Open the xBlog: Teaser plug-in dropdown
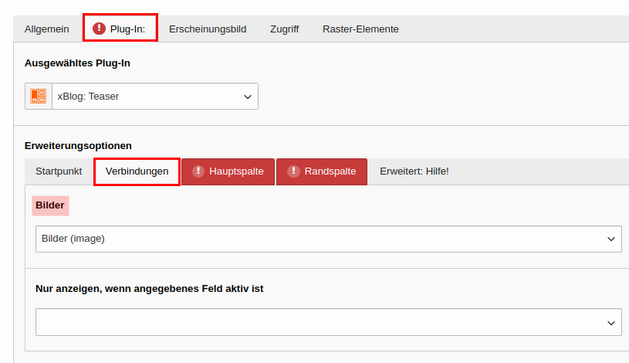This screenshot has height=363, width=629. pos(155,96)
